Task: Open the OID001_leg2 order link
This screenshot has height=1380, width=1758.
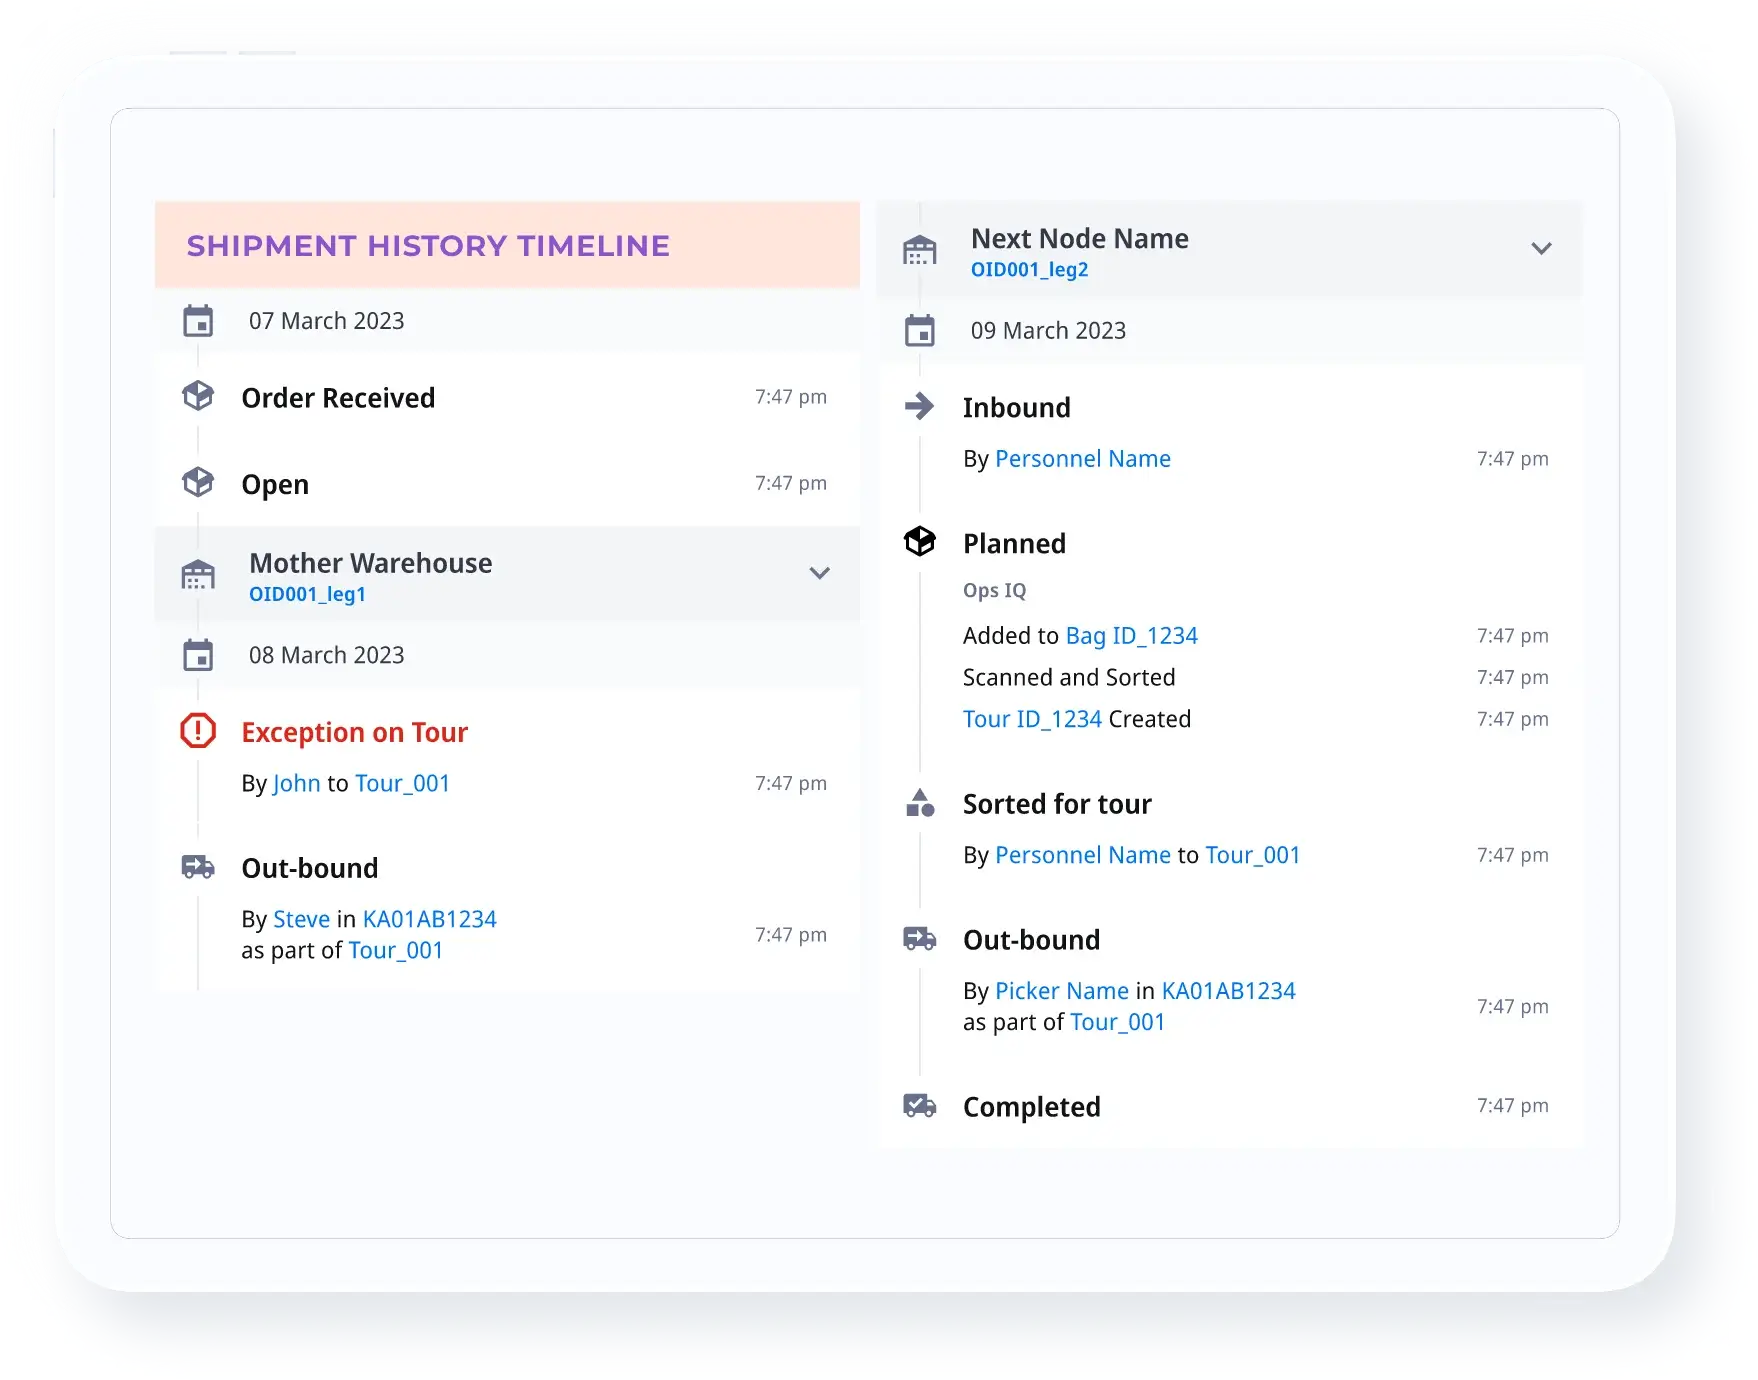Action: click(1029, 270)
